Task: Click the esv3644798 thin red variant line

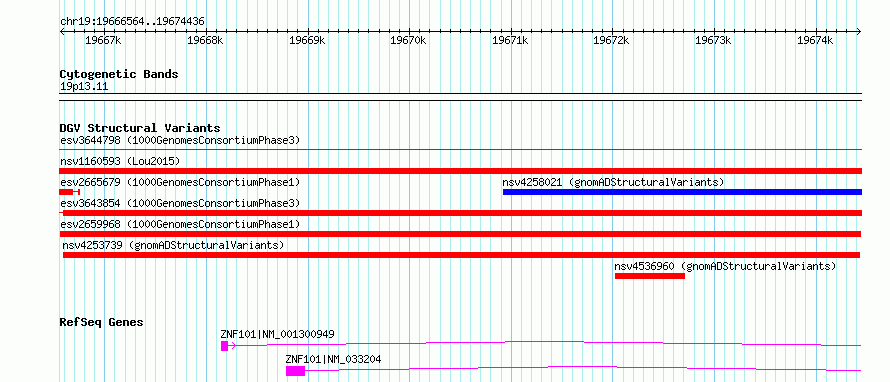Action: (460, 150)
